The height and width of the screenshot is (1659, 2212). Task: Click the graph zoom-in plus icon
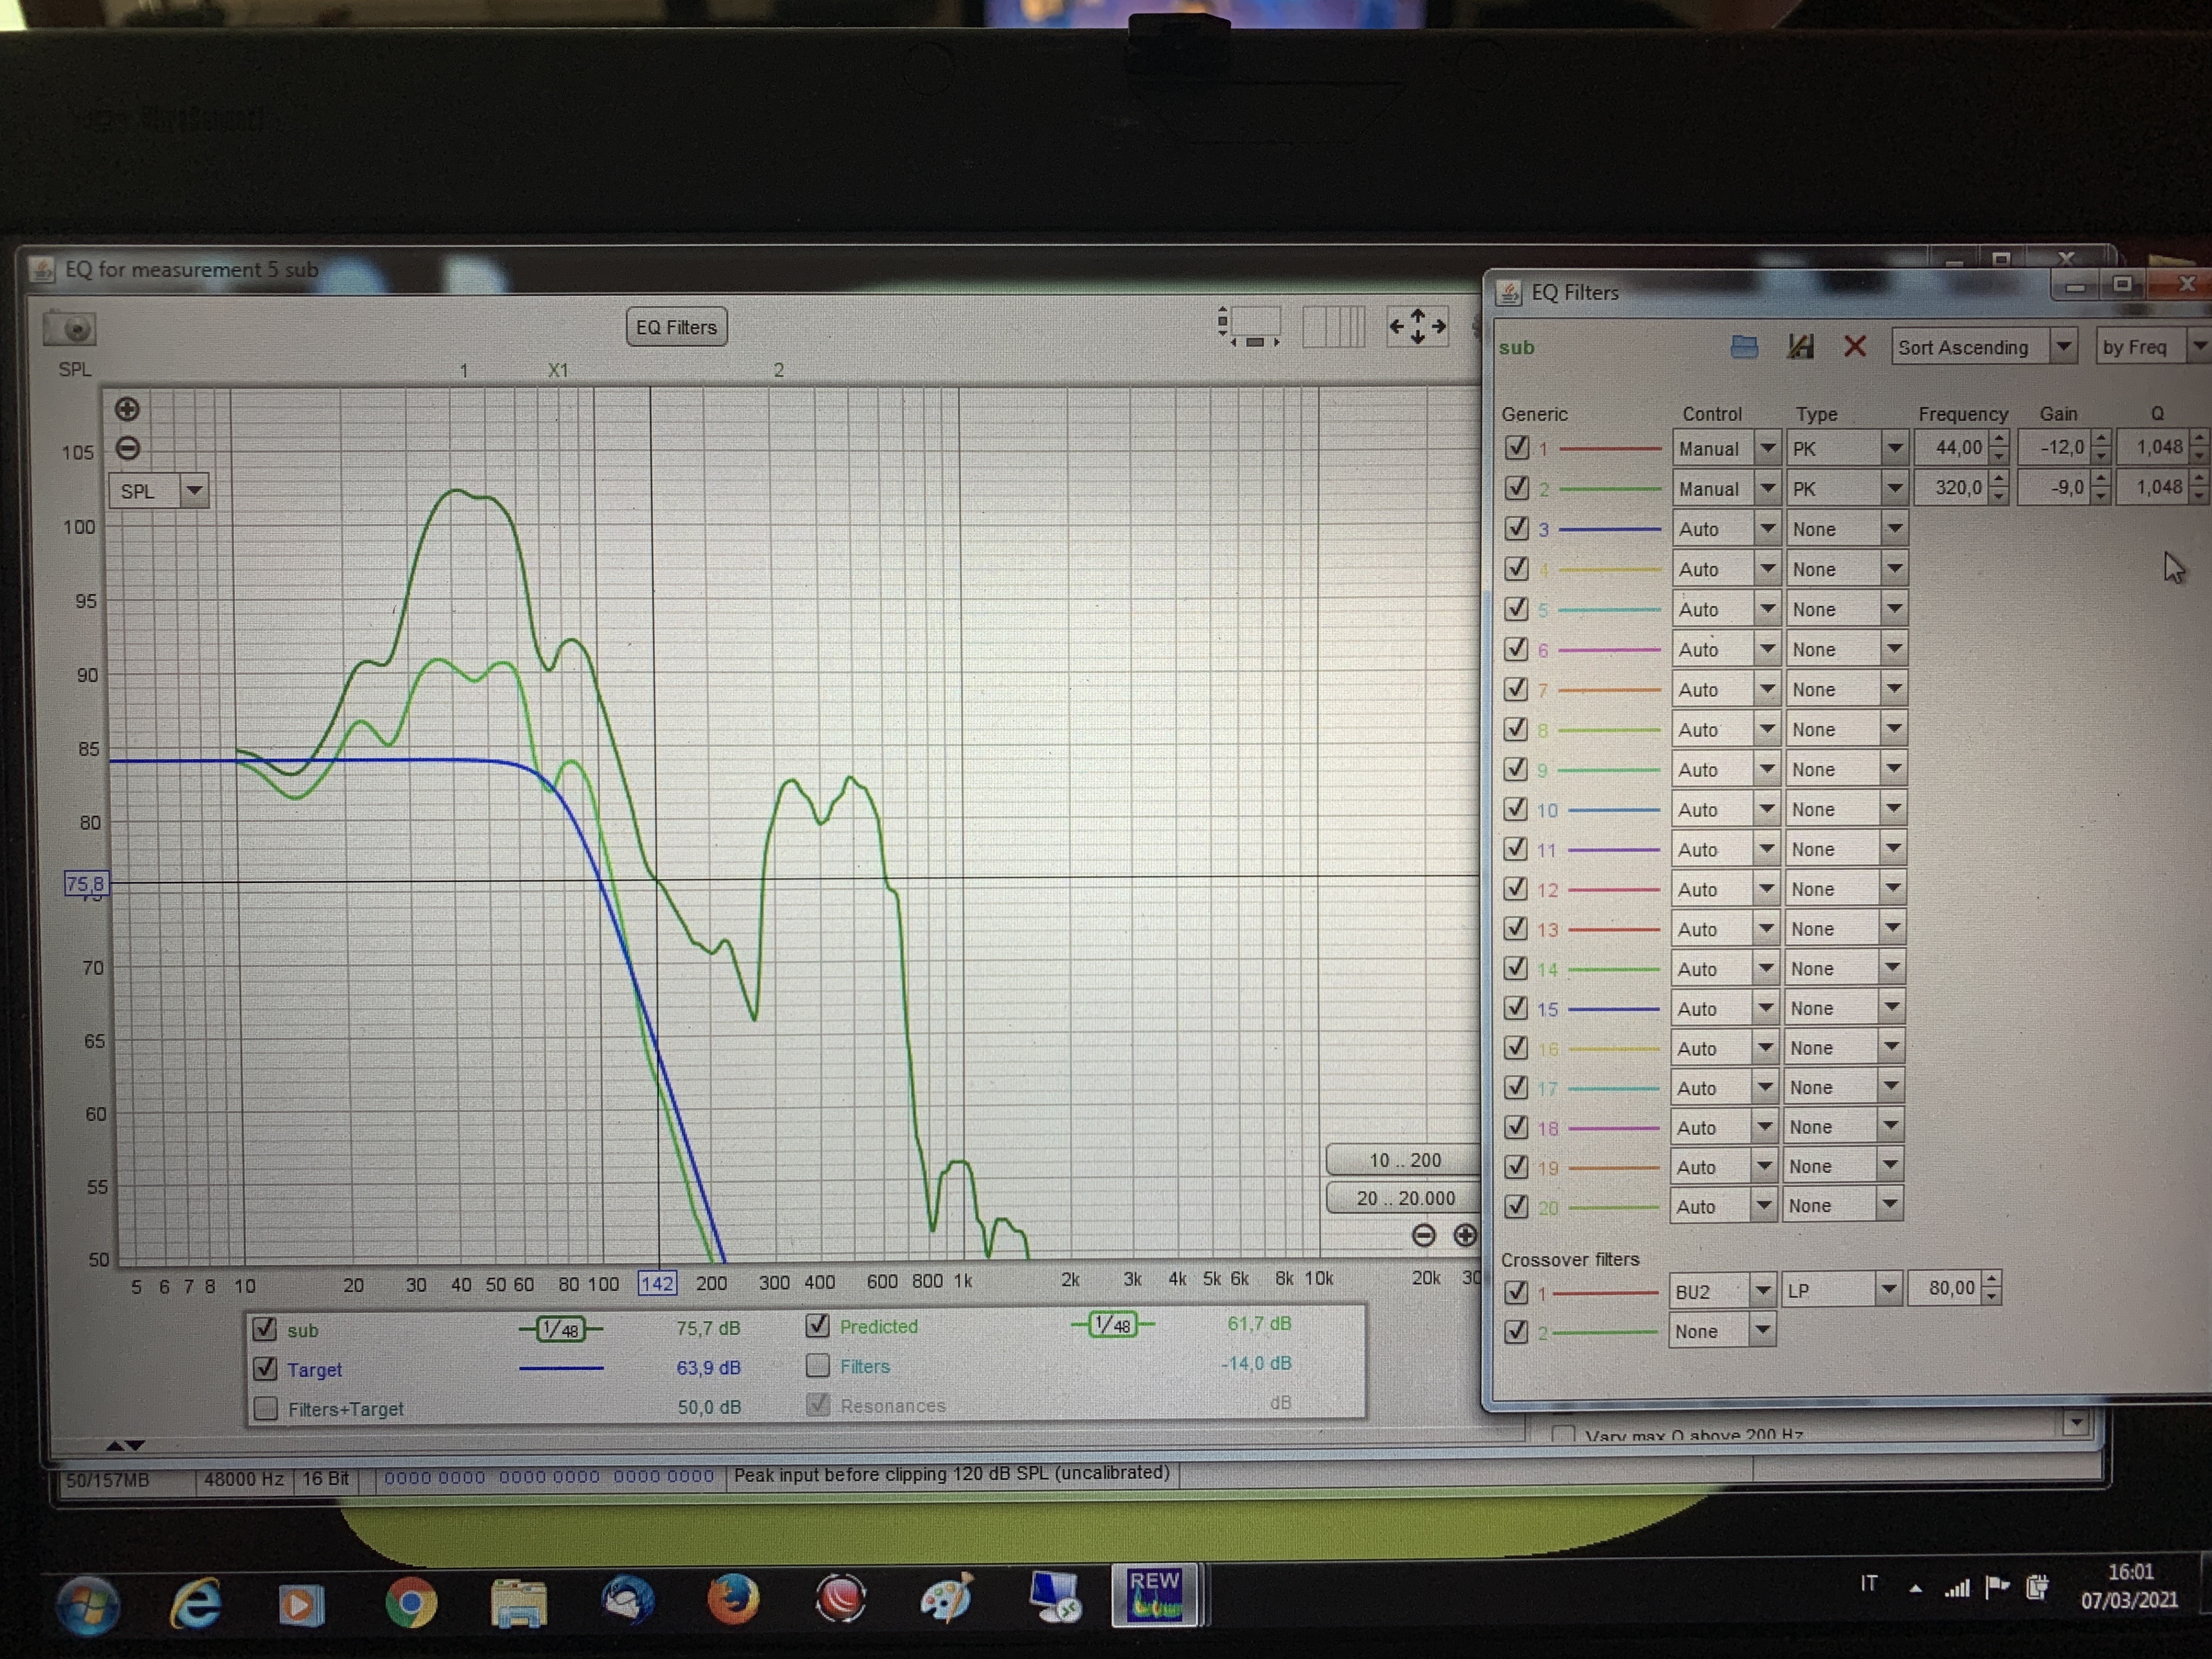(127, 409)
